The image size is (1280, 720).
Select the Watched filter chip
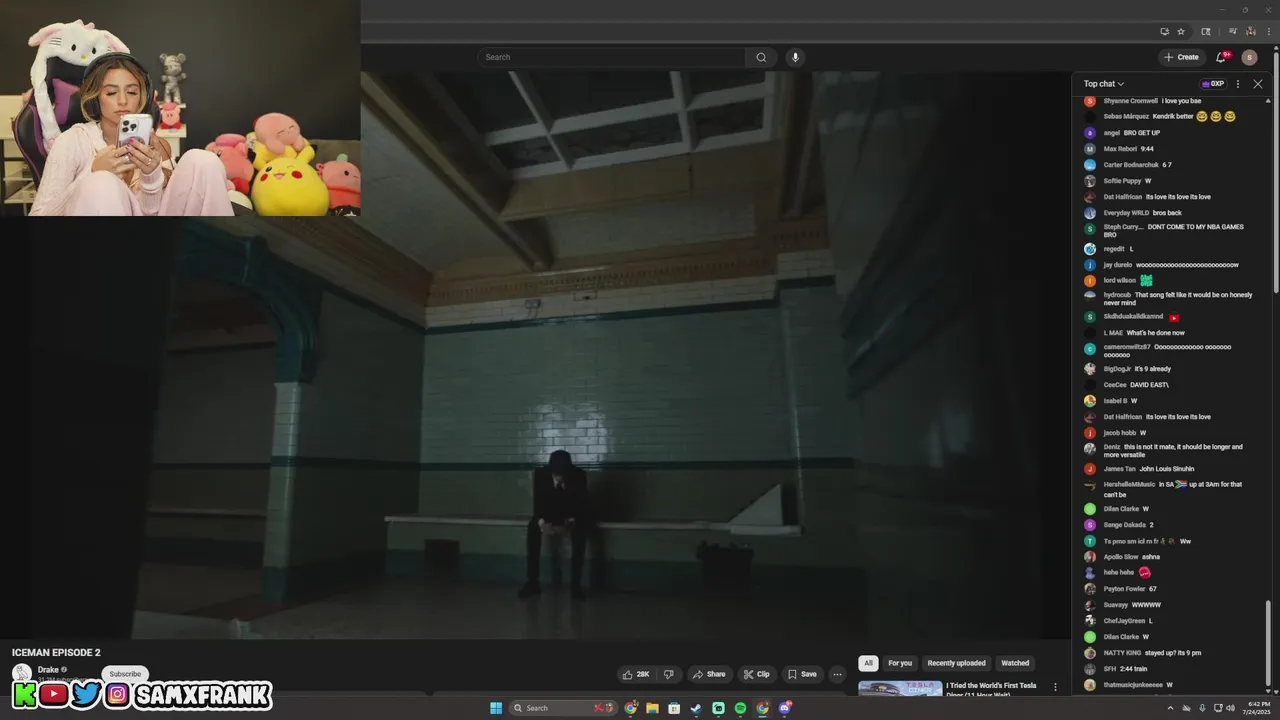pyautogui.click(x=1015, y=663)
